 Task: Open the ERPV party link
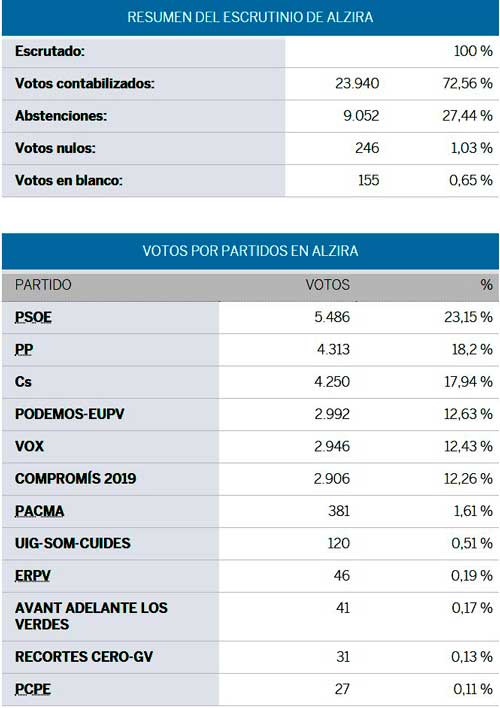pyautogui.click(x=33, y=576)
